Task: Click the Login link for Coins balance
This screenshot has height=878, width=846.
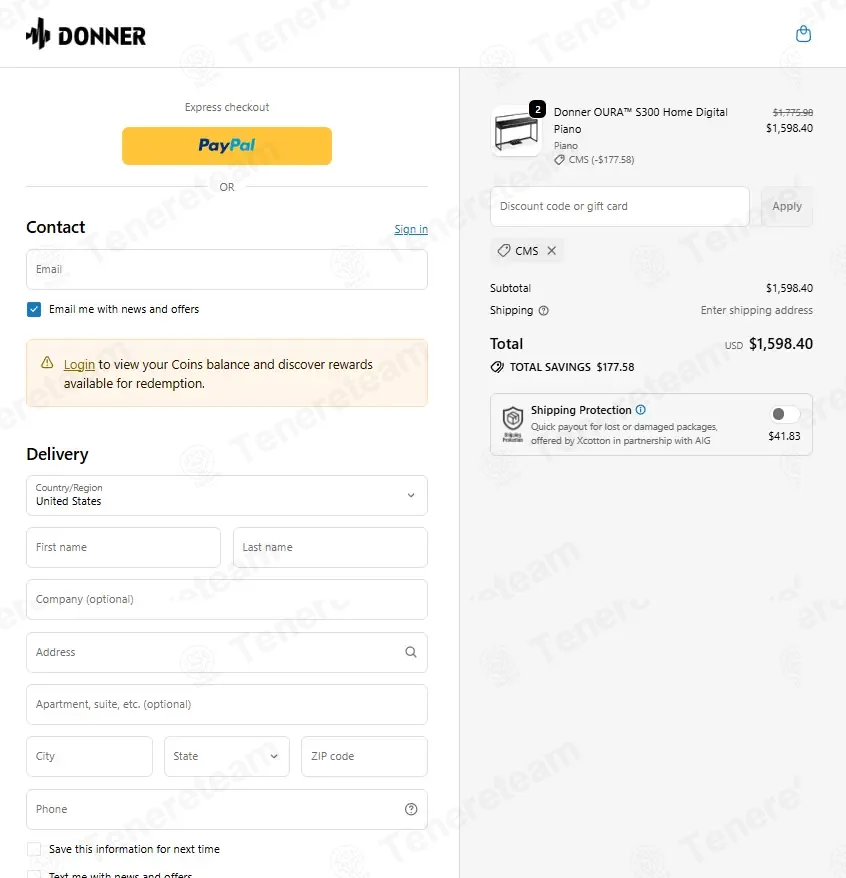Action: click(x=79, y=365)
